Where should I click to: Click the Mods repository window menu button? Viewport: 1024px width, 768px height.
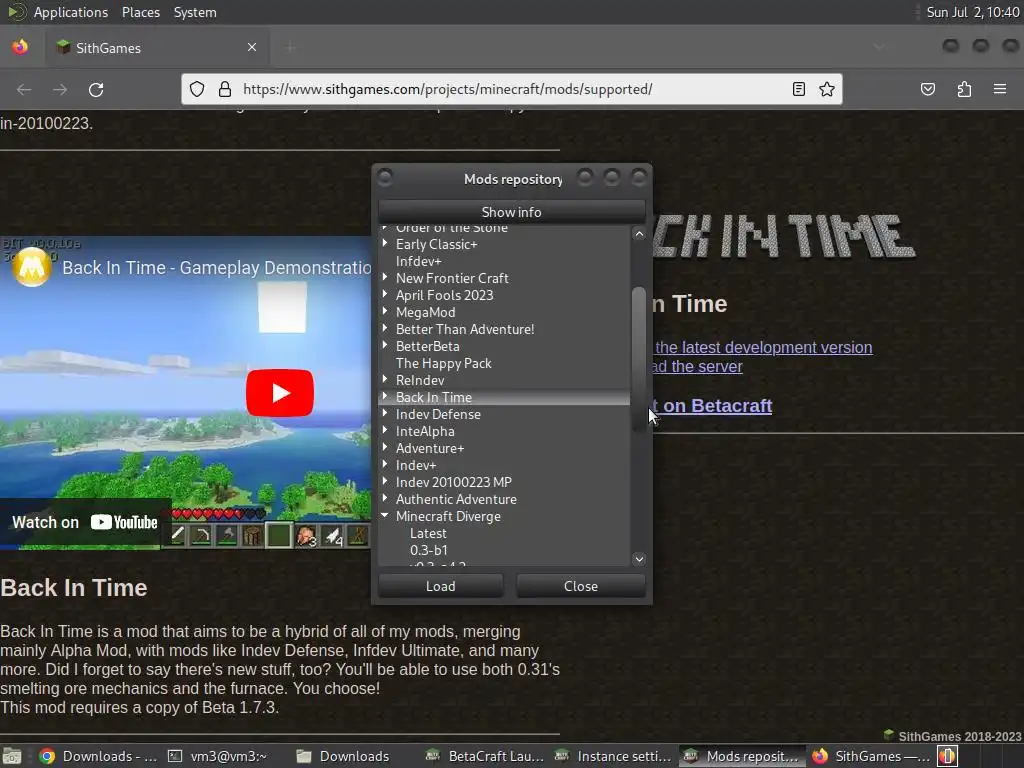click(x=385, y=177)
